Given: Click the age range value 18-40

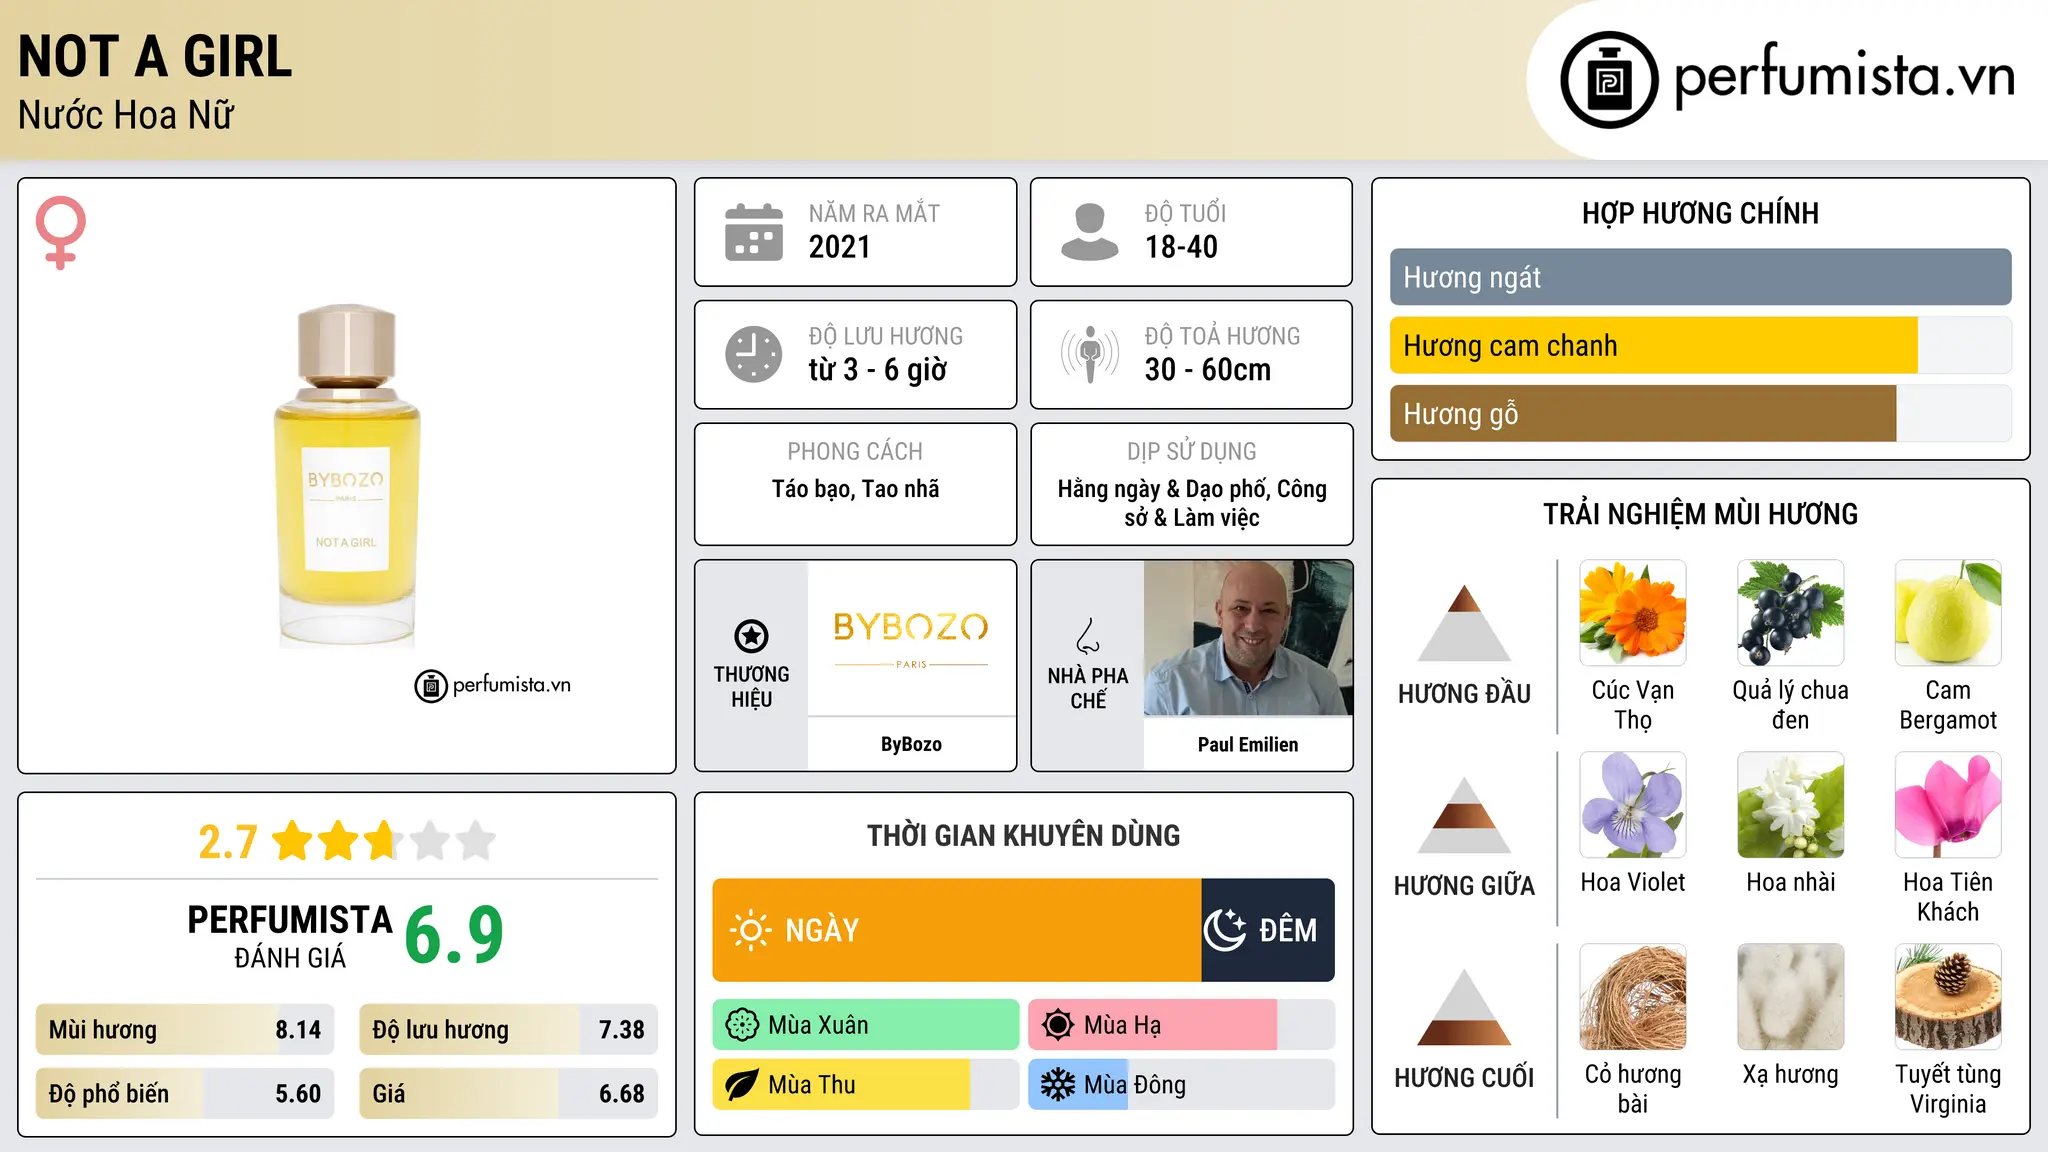Looking at the screenshot, I should tap(1181, 247).
